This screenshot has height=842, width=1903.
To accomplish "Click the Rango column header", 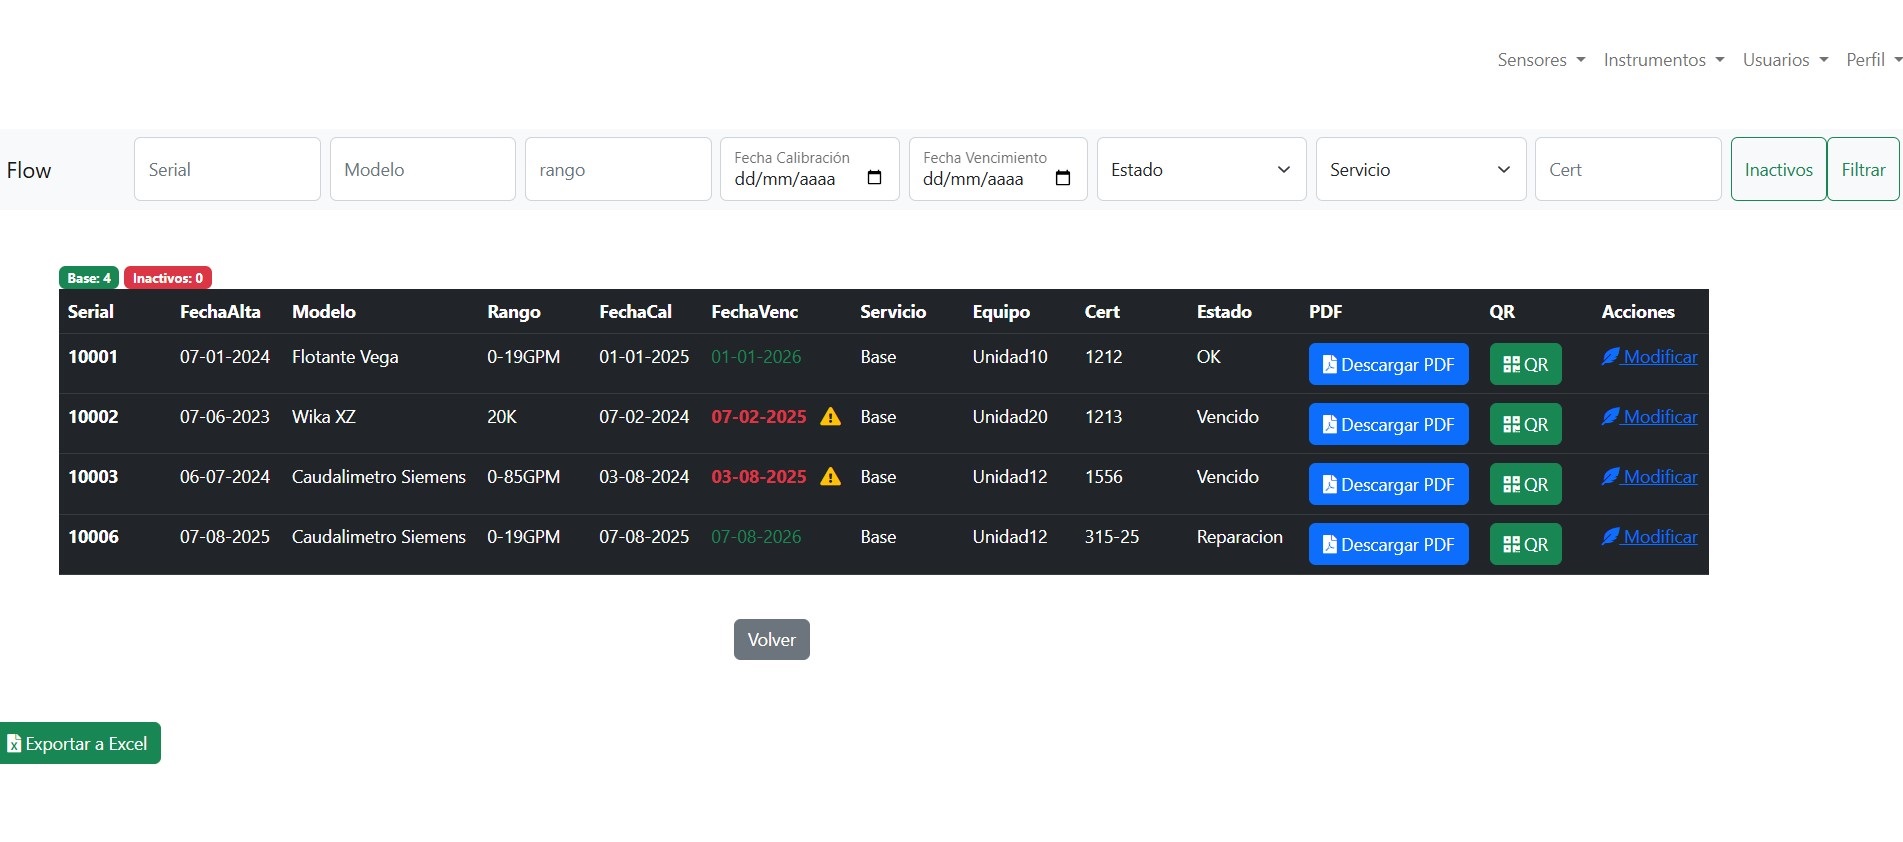I will [514, 311].
